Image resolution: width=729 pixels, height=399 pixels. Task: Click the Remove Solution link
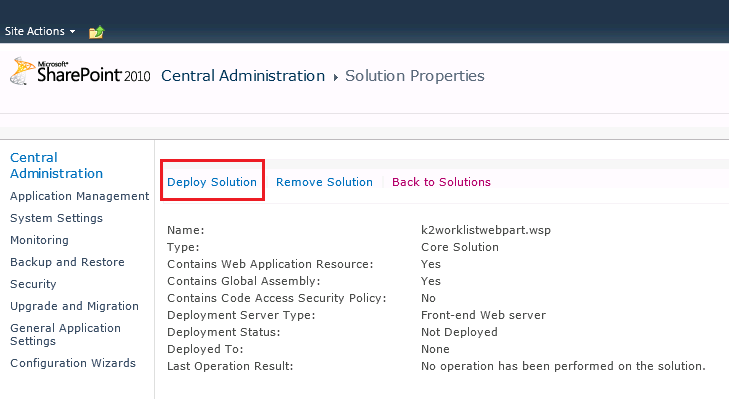coord(325,182)
